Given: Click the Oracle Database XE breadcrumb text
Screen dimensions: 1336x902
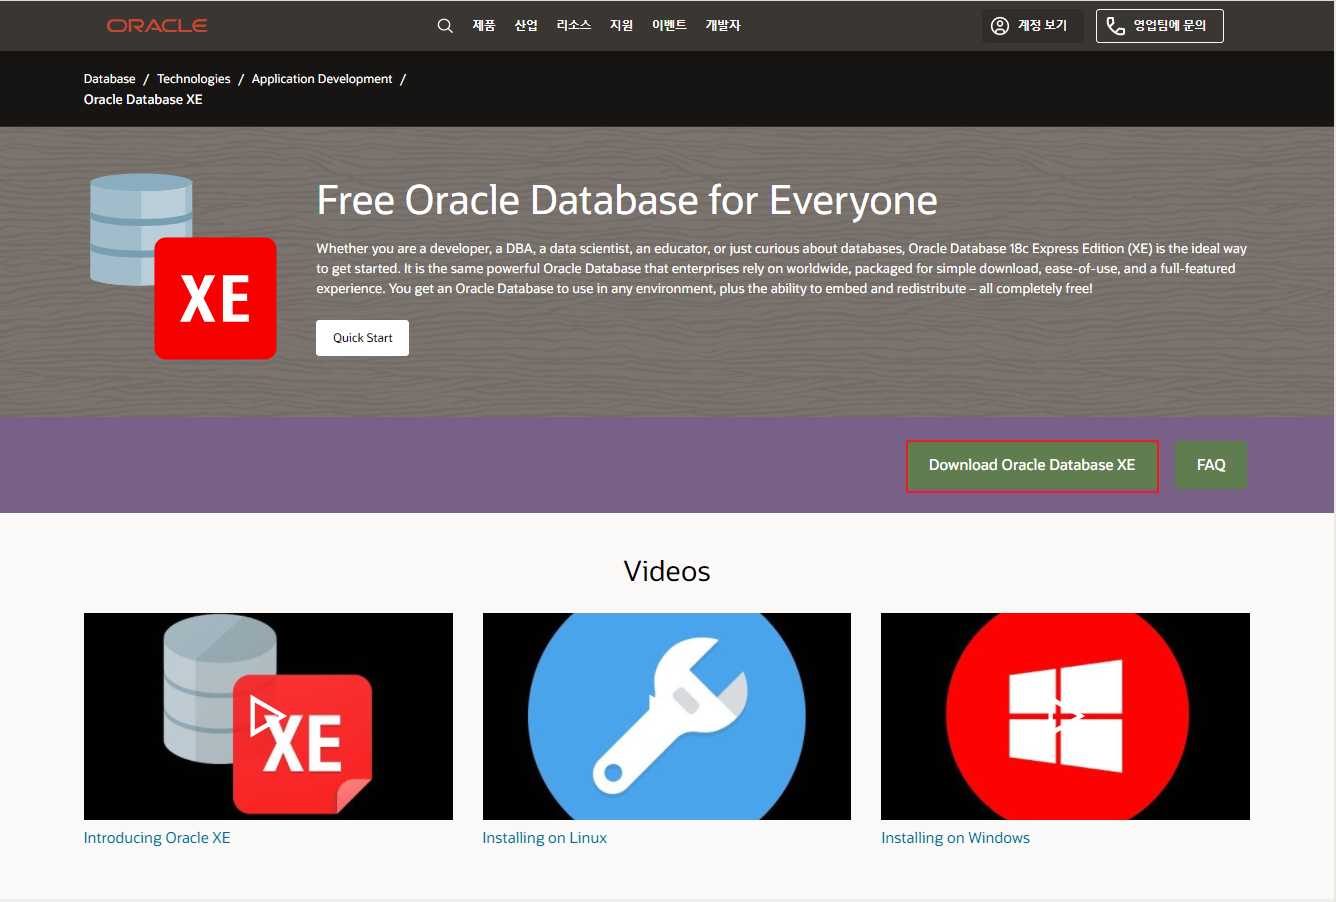Looking at the screenshot, I should coord(143,100).
